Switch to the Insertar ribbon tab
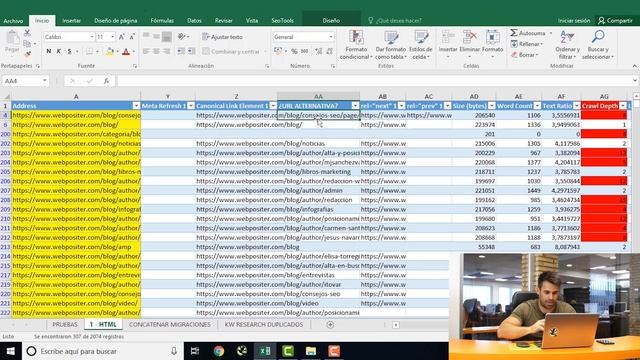Image resolution: width=640 pixels, height=360 pixels. pyautogui.click(x=71, y=20)
